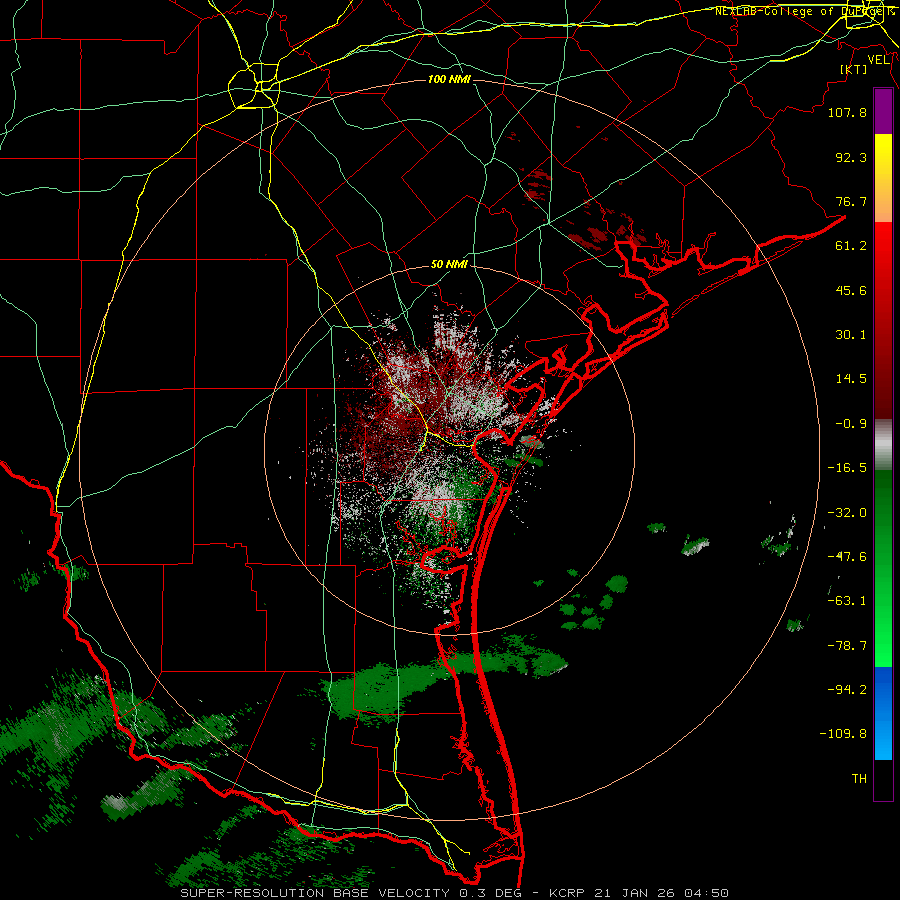Screen dimensions: 900x900
Task: Click the 107.8 legend value
Action: coord(847,112)
